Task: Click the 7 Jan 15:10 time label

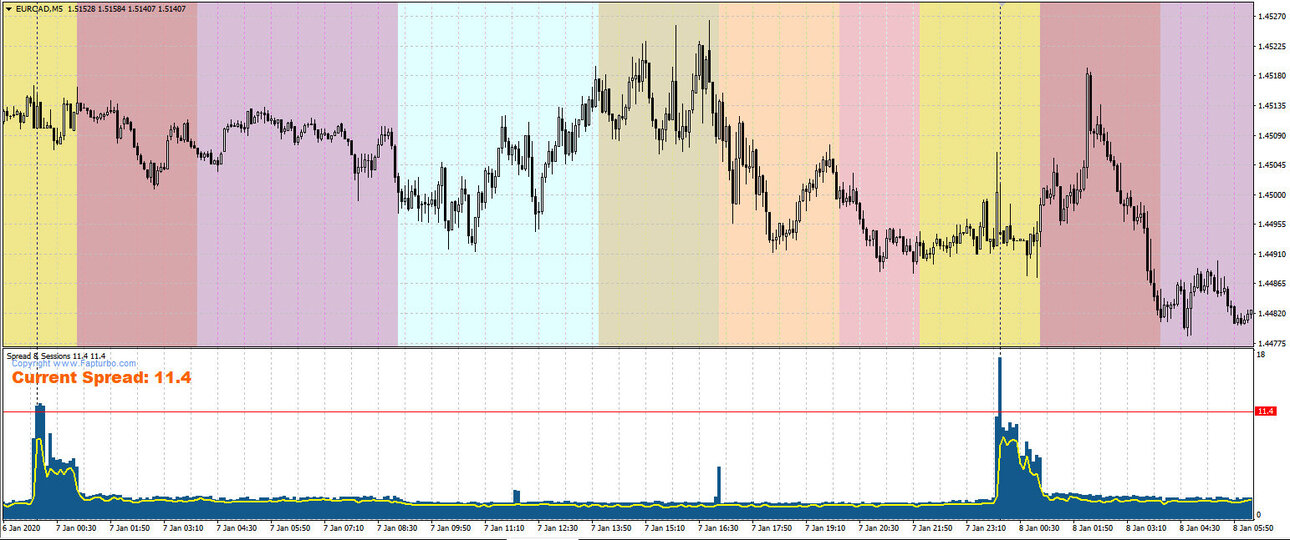Action: pos(665,528)
